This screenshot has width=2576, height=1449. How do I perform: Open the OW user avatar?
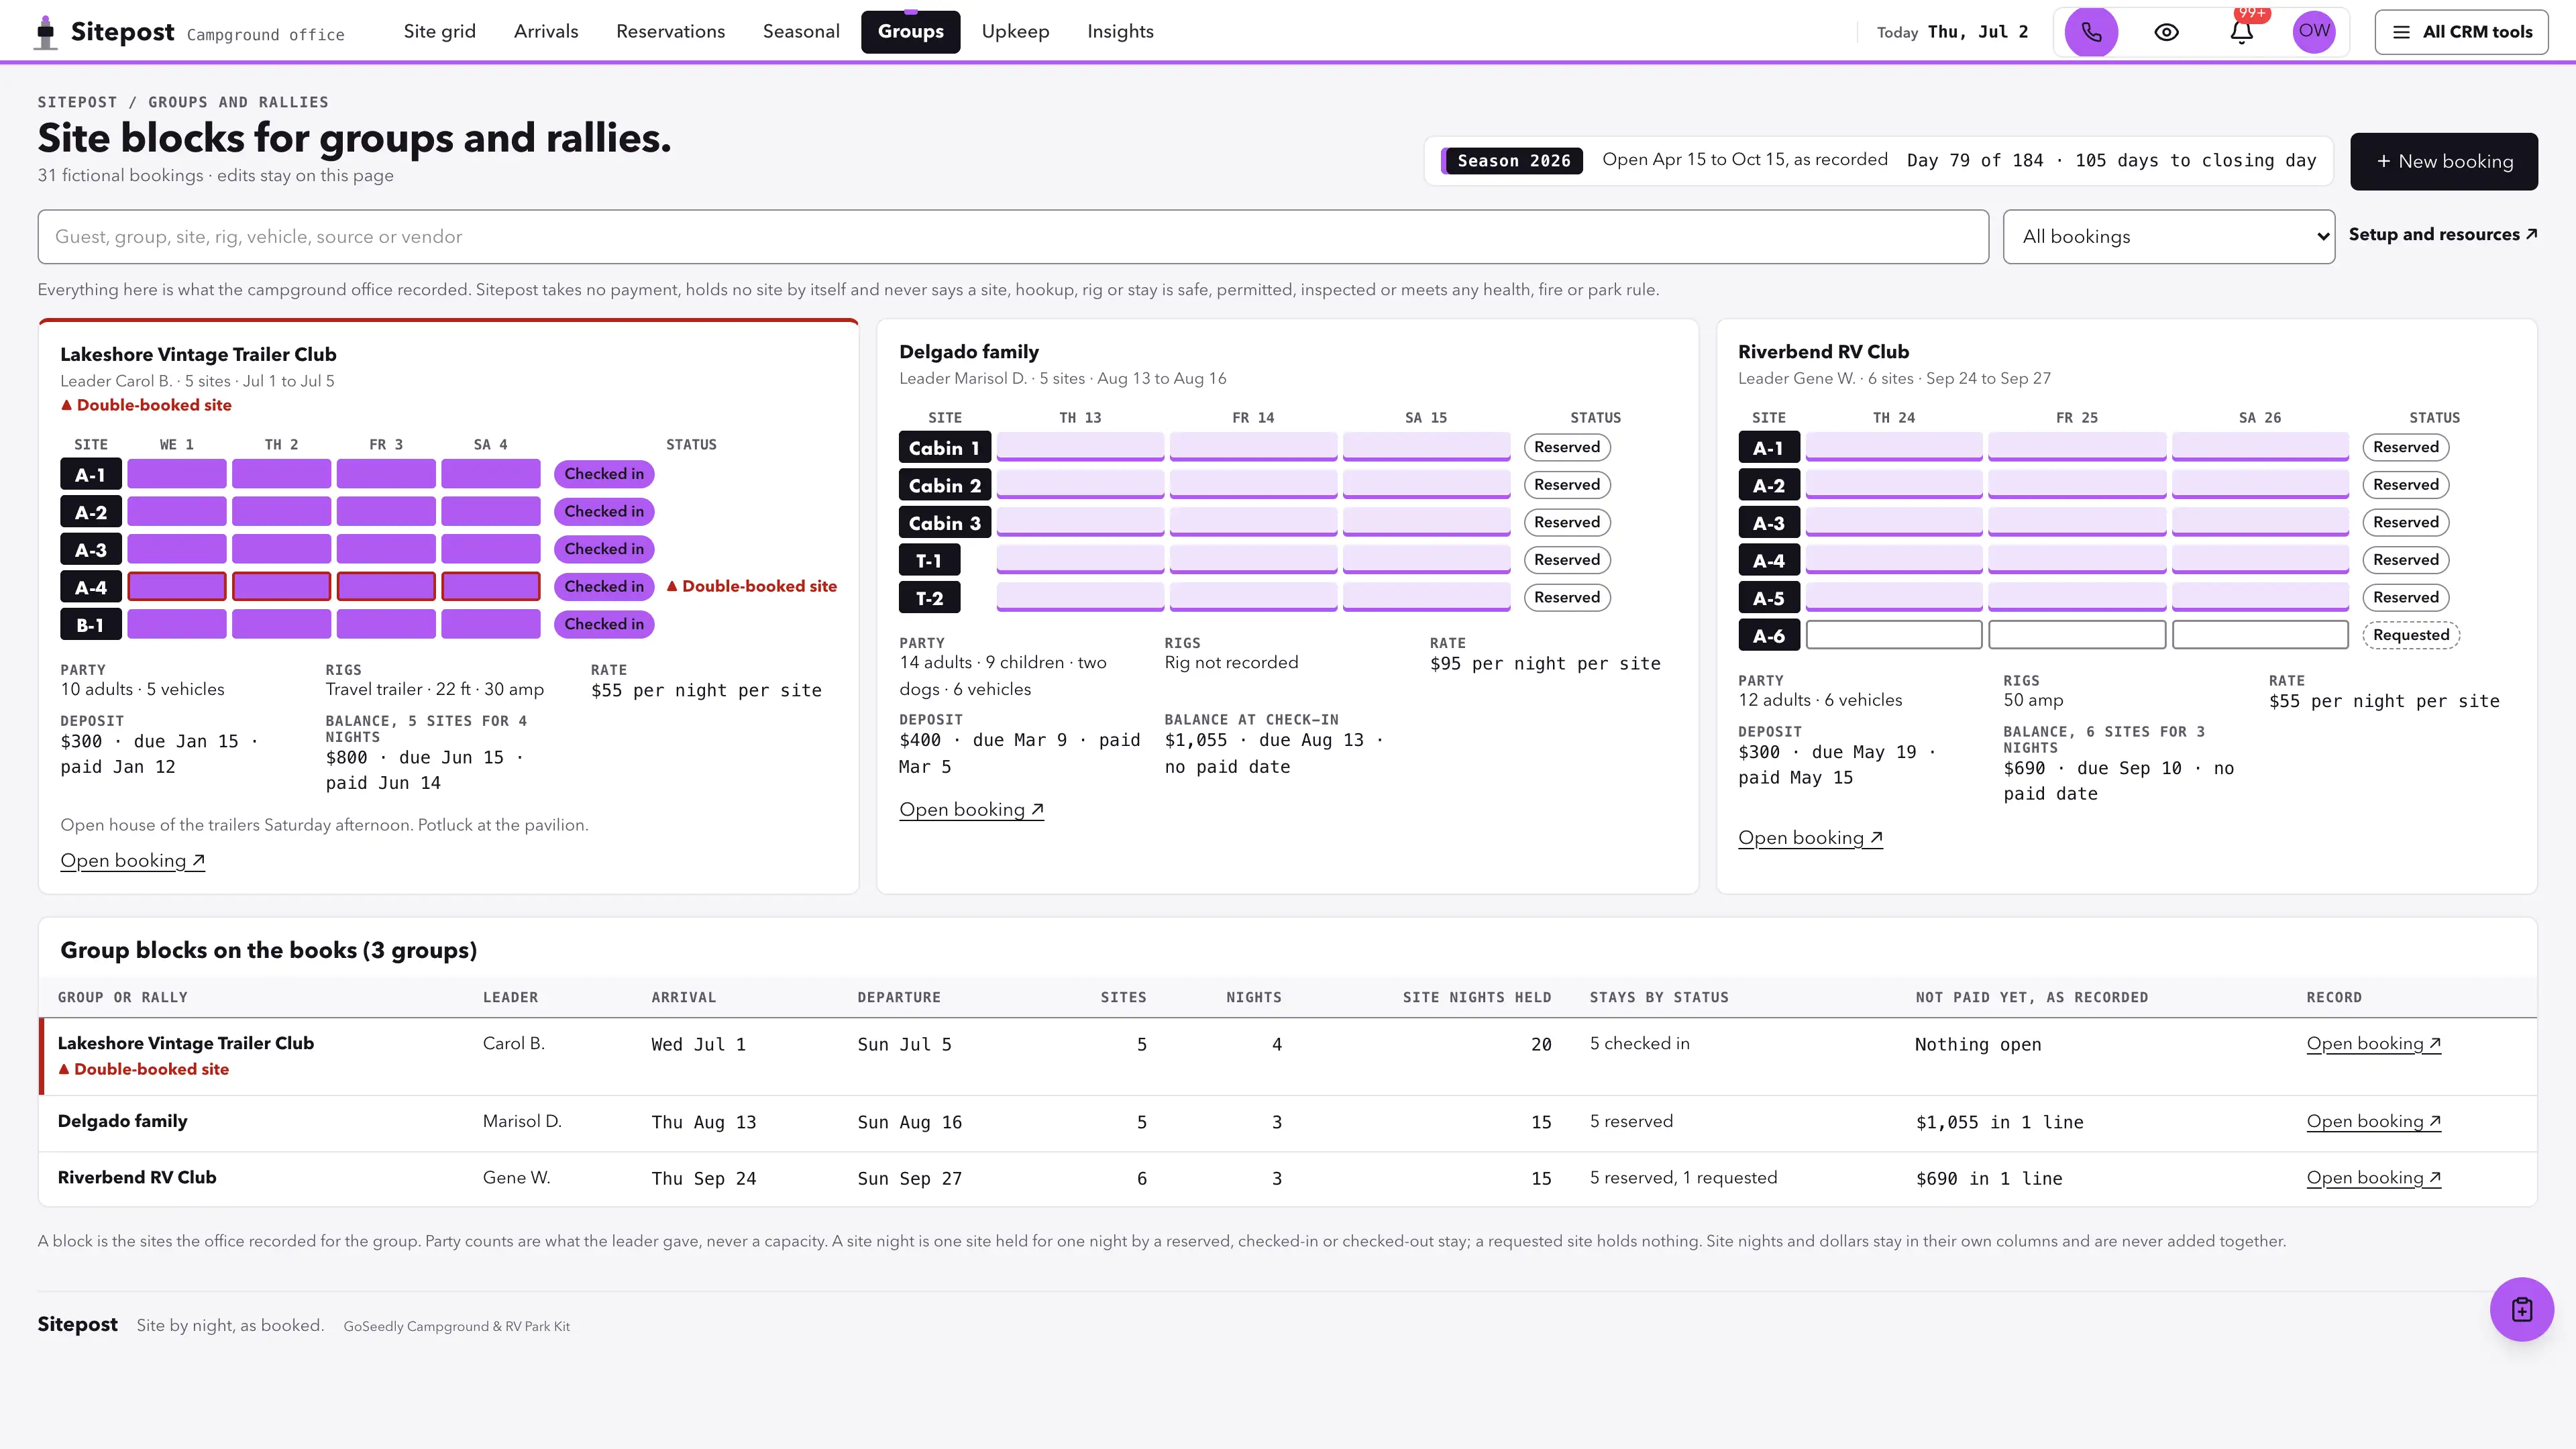click(2314, 32)
